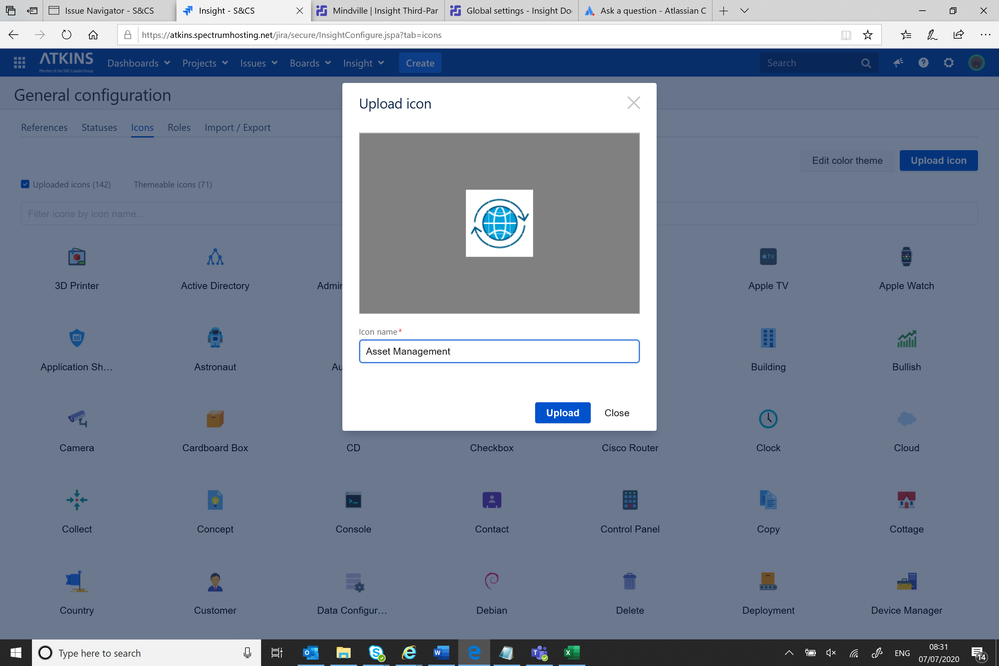Click the Jira Search field
The height and width of the screenshot is (666, 999).
pyautogui.click(x=817, y=63)
